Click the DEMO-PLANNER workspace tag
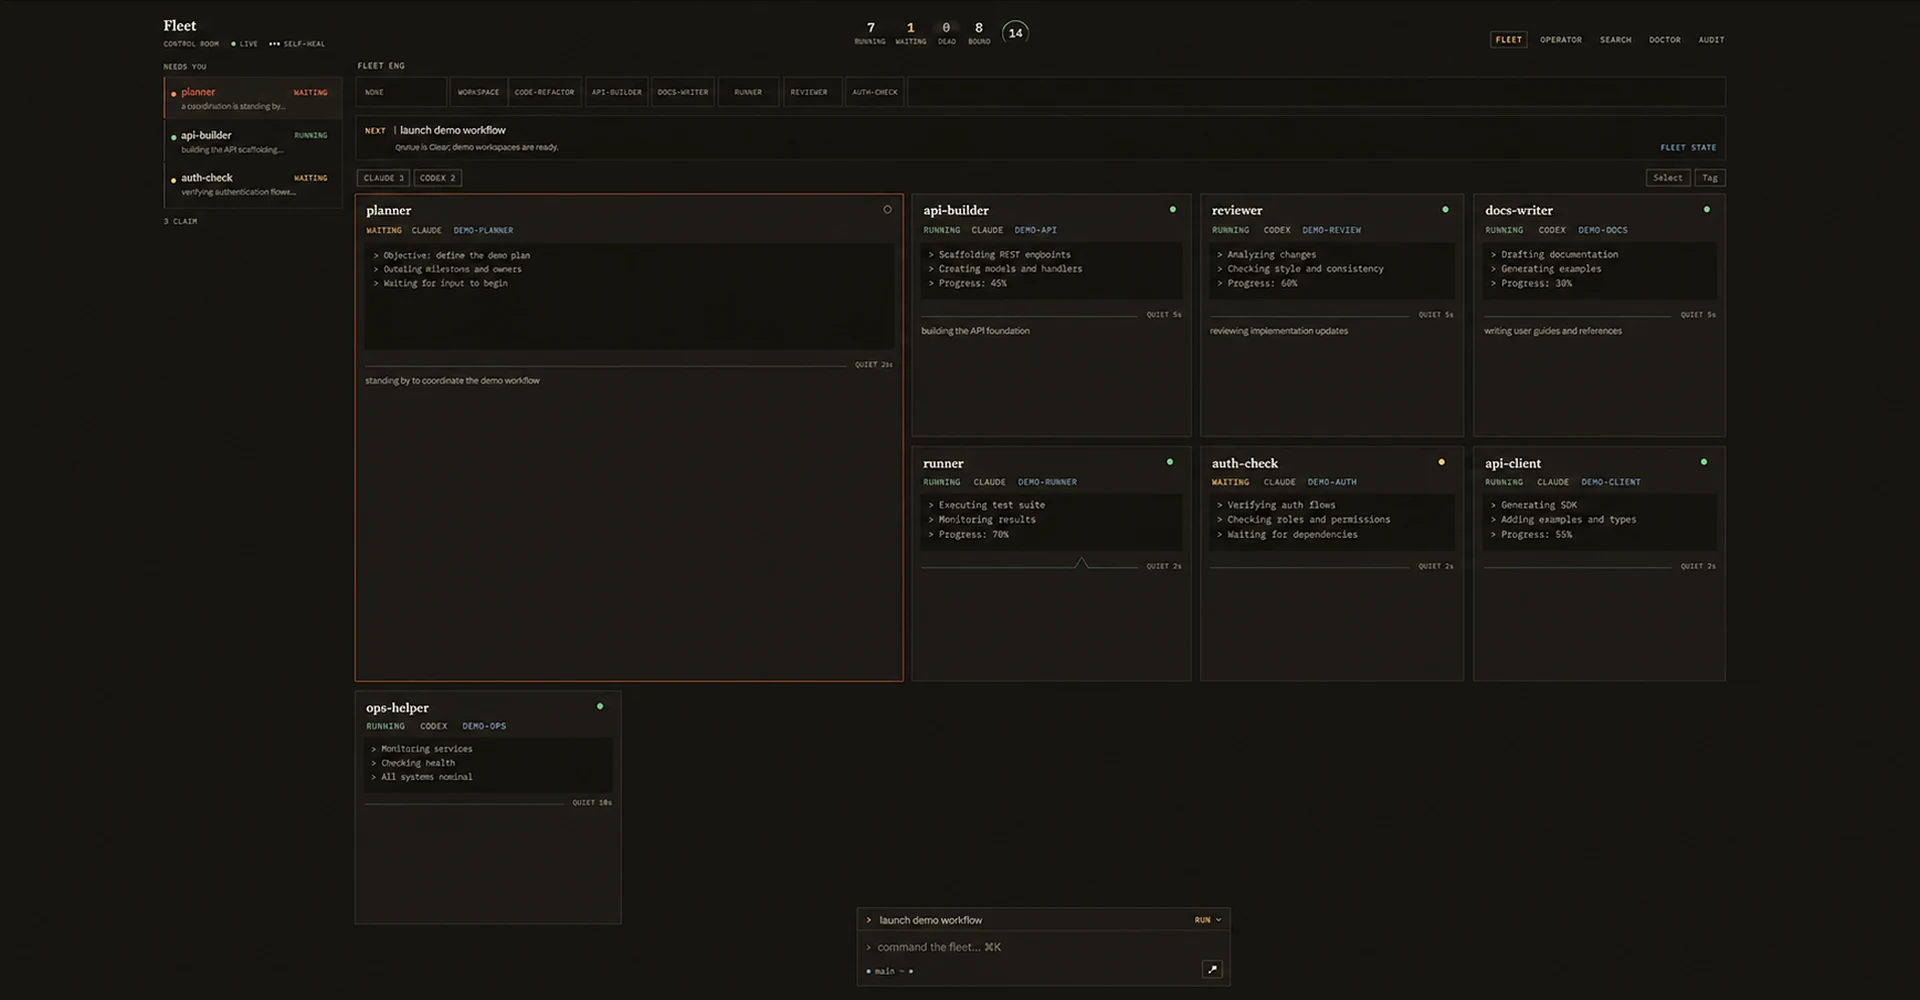The width and height of the screenshot is (1920, 1000). (x=483, y=231)
